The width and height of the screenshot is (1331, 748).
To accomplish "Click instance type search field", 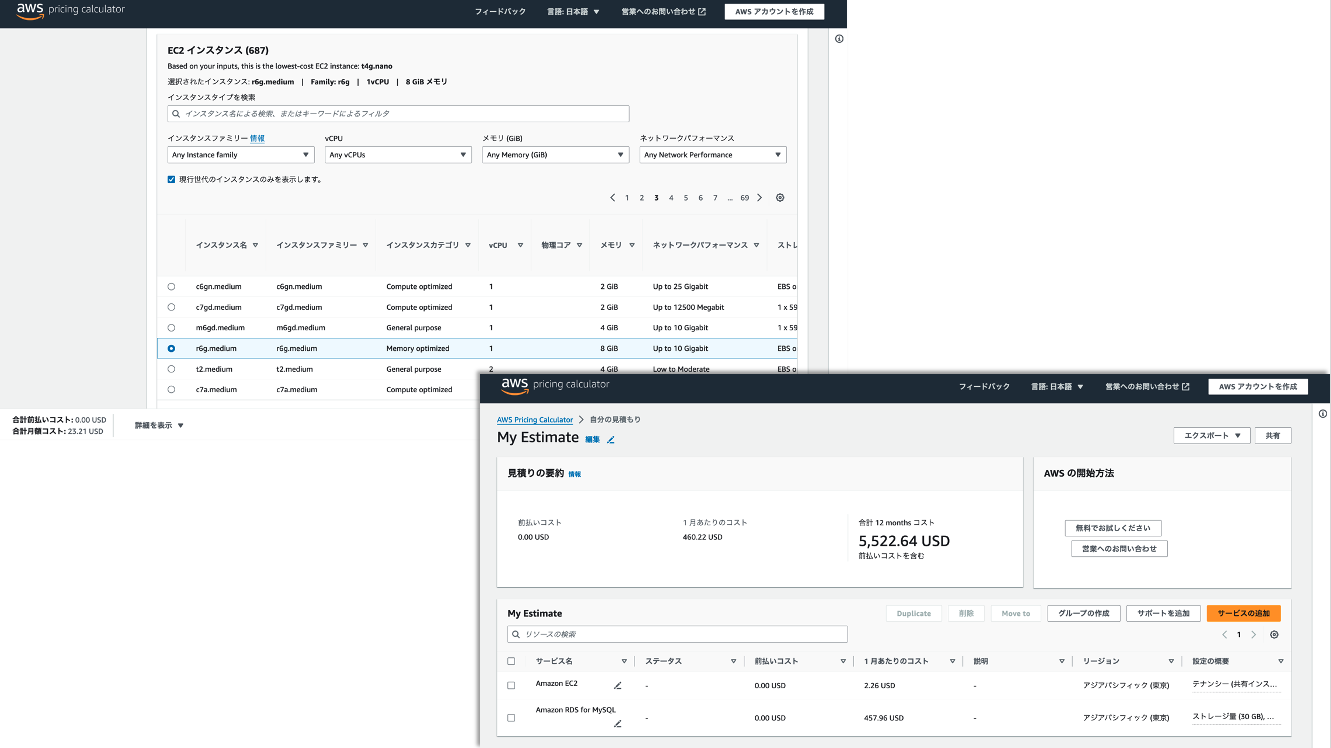I will pyautogui.click(x=398, y=114).
